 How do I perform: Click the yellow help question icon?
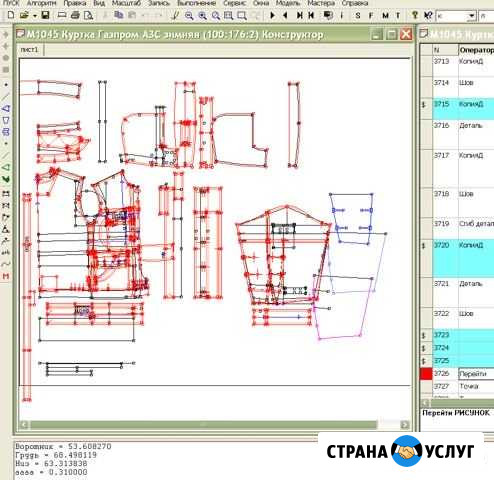[415, 15]
